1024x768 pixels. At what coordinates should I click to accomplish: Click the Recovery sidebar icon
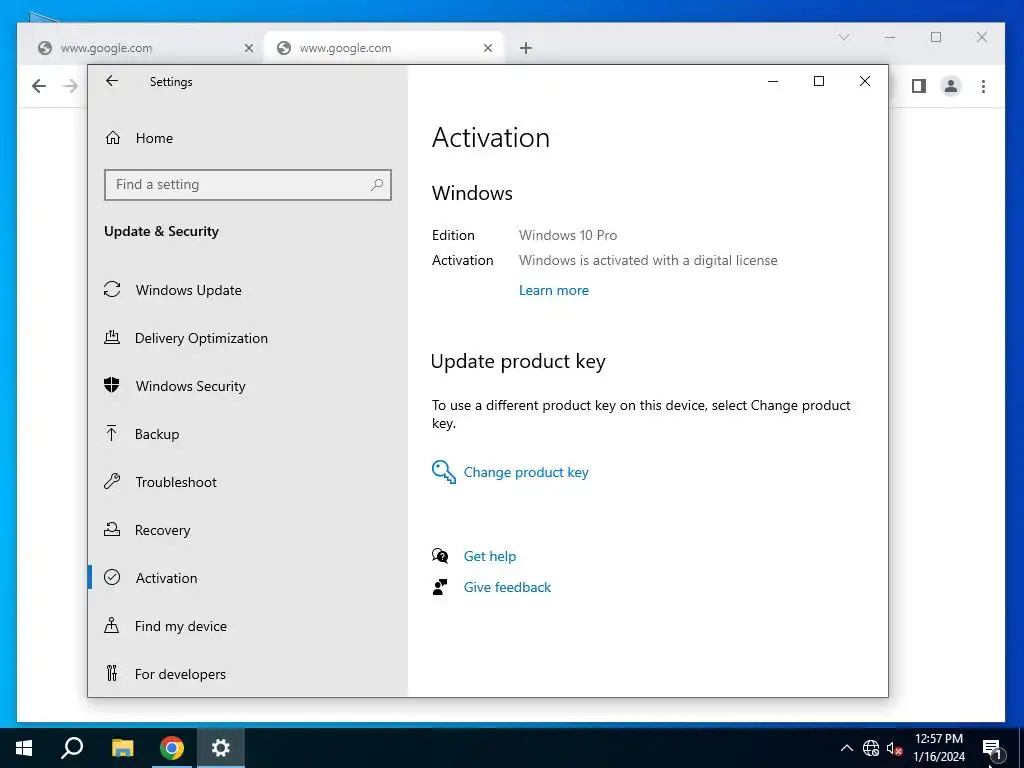click(x=112, y=529)
